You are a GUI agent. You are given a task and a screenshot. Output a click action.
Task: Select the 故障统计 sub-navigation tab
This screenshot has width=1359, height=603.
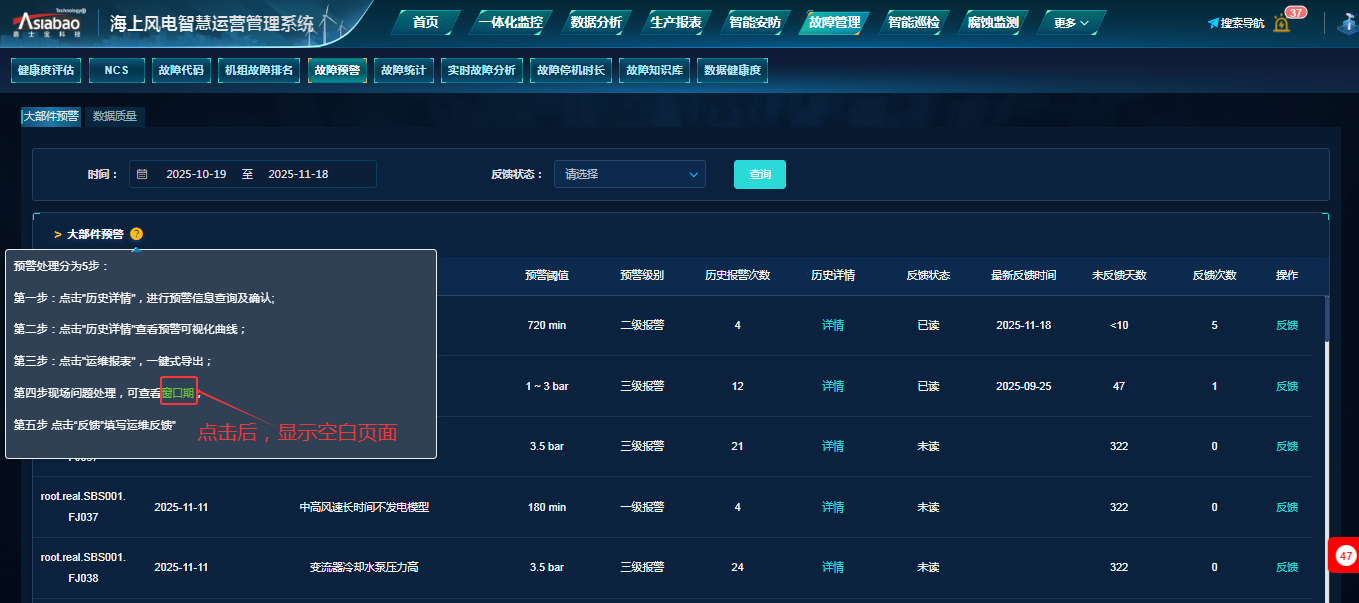tap(403, 70)
